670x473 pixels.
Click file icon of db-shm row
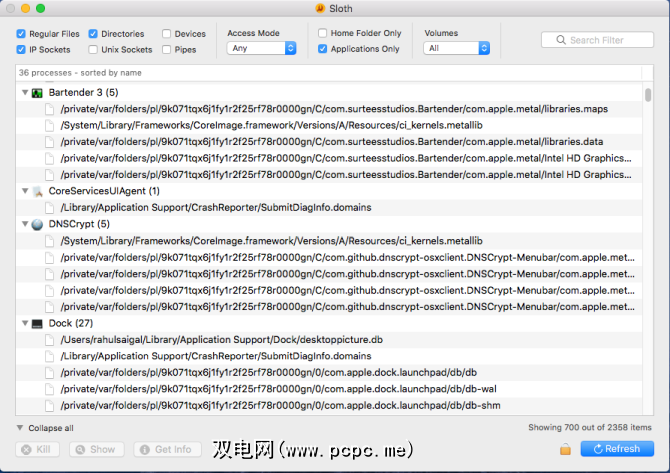tap(50, 406)
